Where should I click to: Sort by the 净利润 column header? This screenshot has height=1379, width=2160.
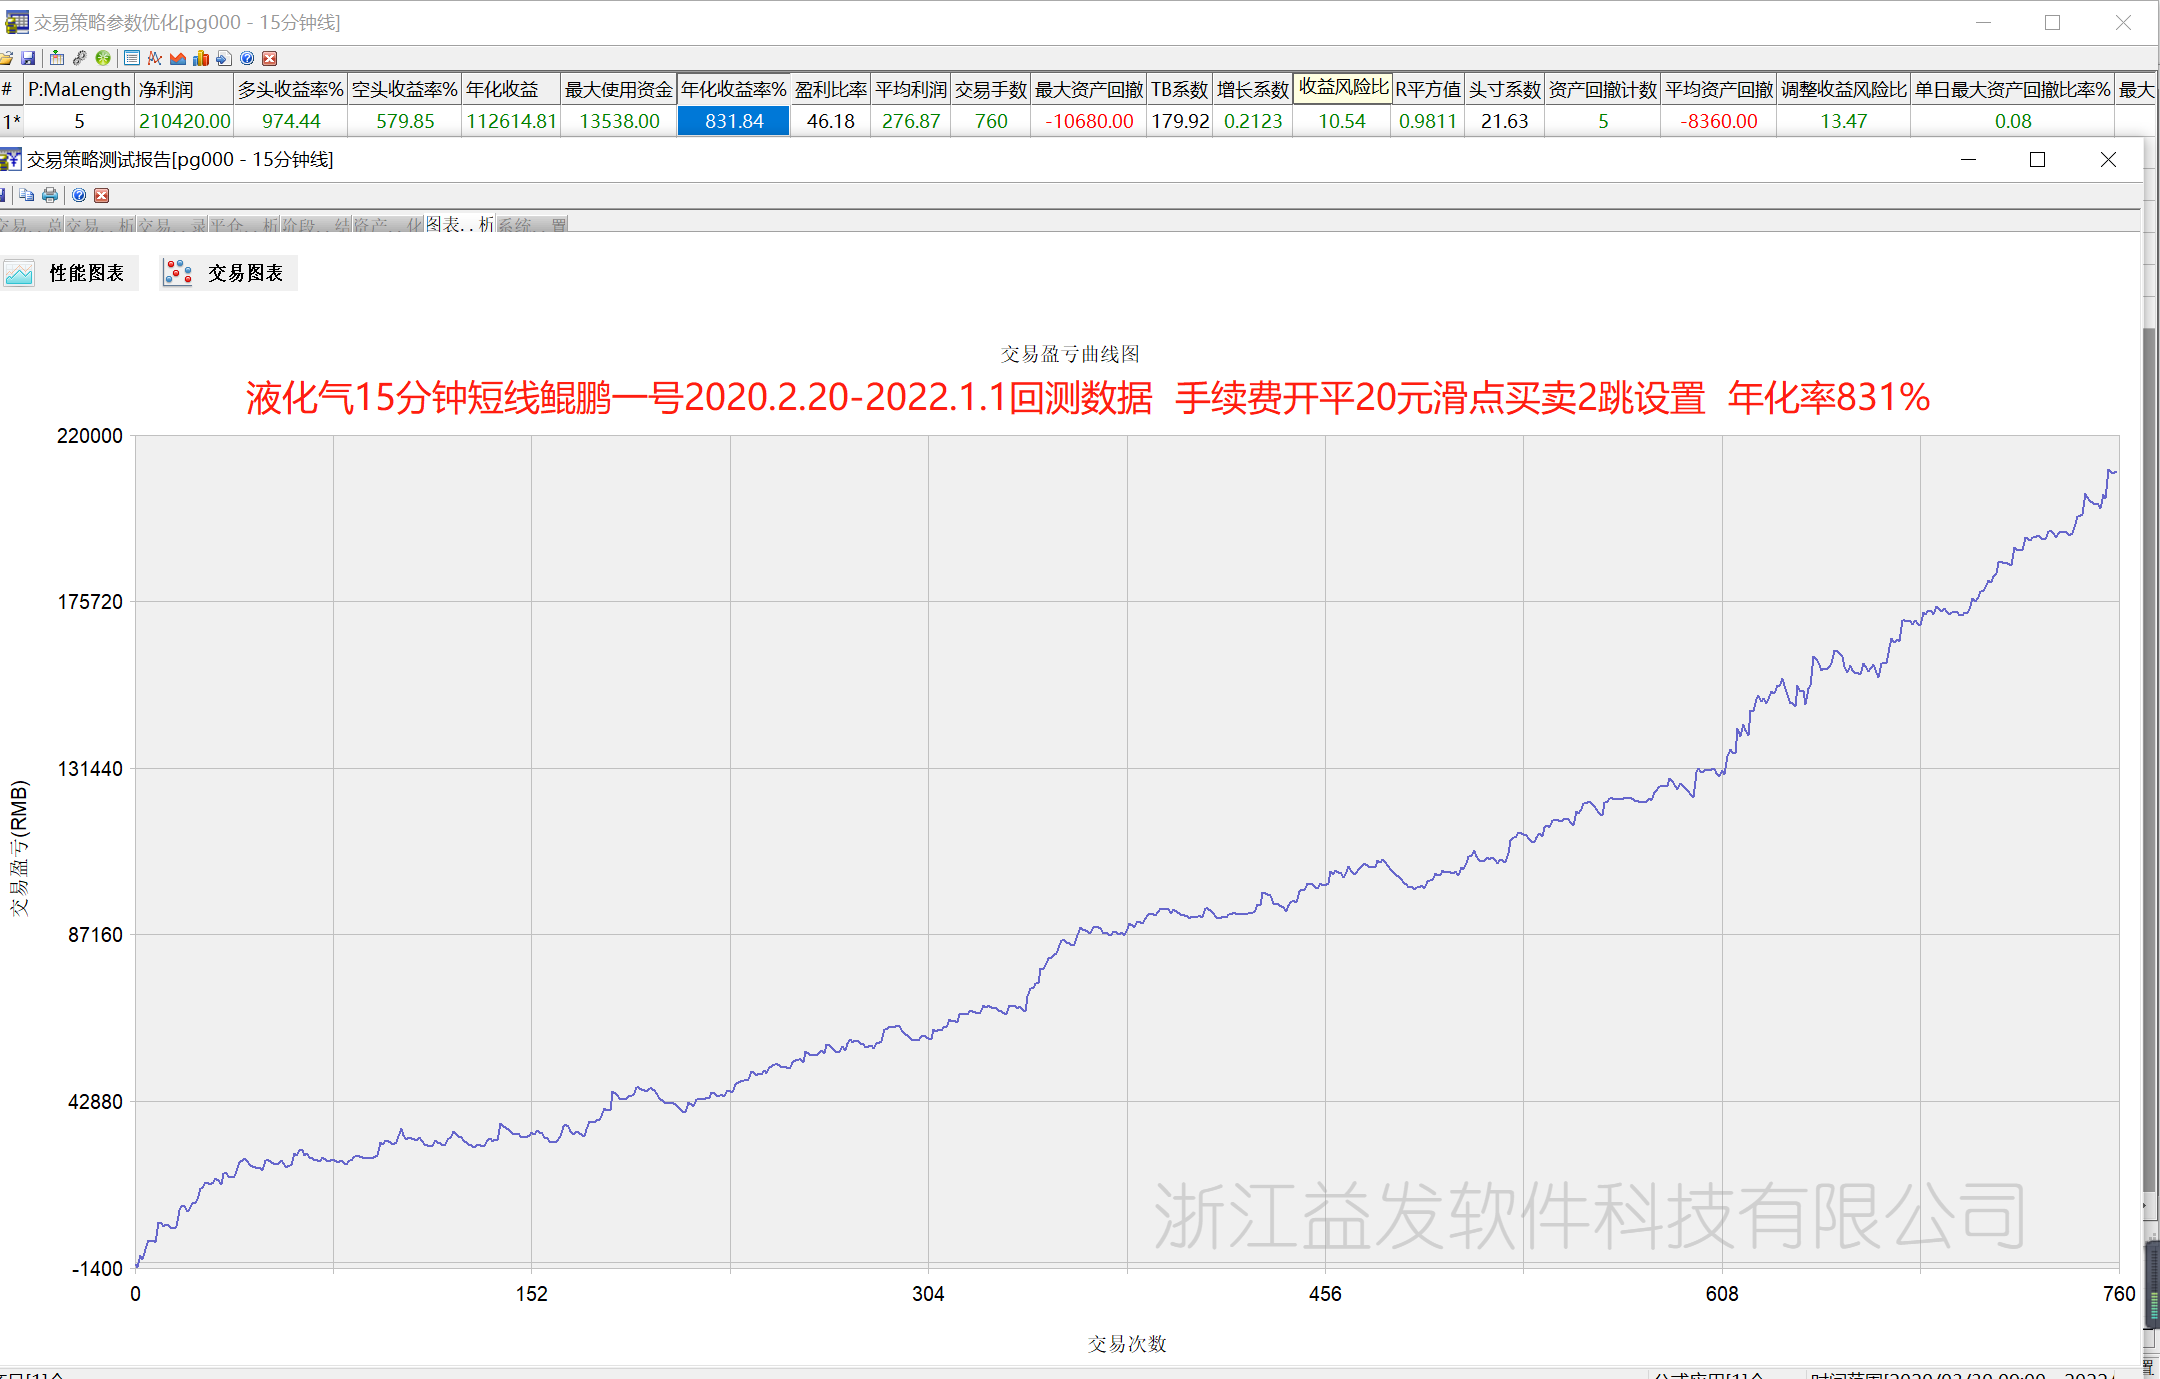coord(184,90)
